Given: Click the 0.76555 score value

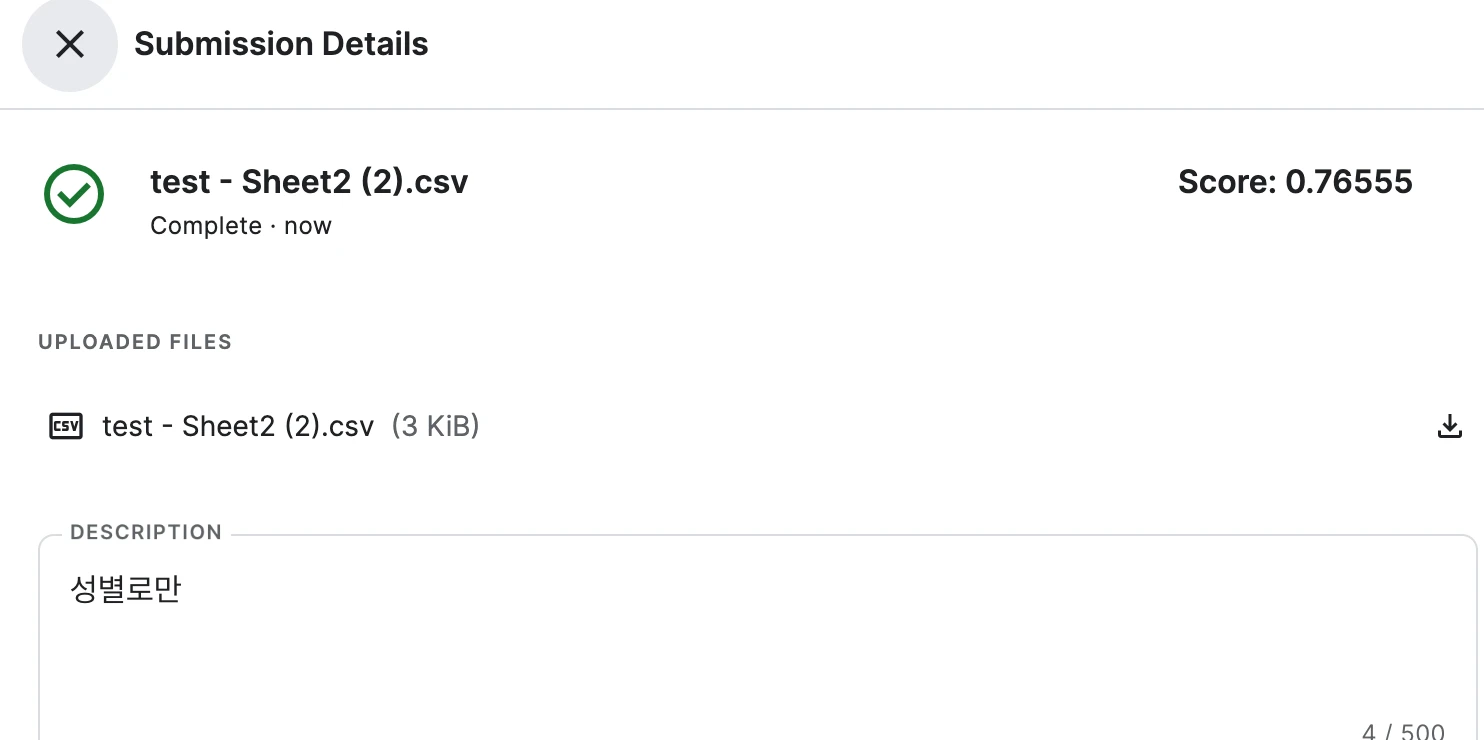Looking at the screenshot, I should (x=1349, y=182).
